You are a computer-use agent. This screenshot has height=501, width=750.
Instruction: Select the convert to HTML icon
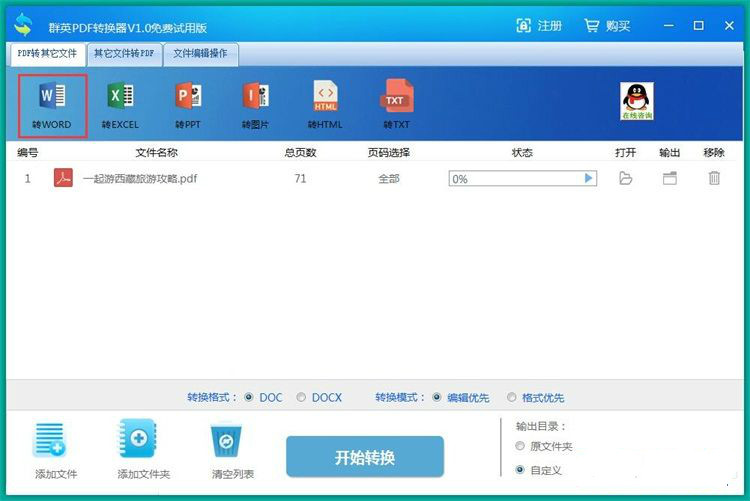325,106
